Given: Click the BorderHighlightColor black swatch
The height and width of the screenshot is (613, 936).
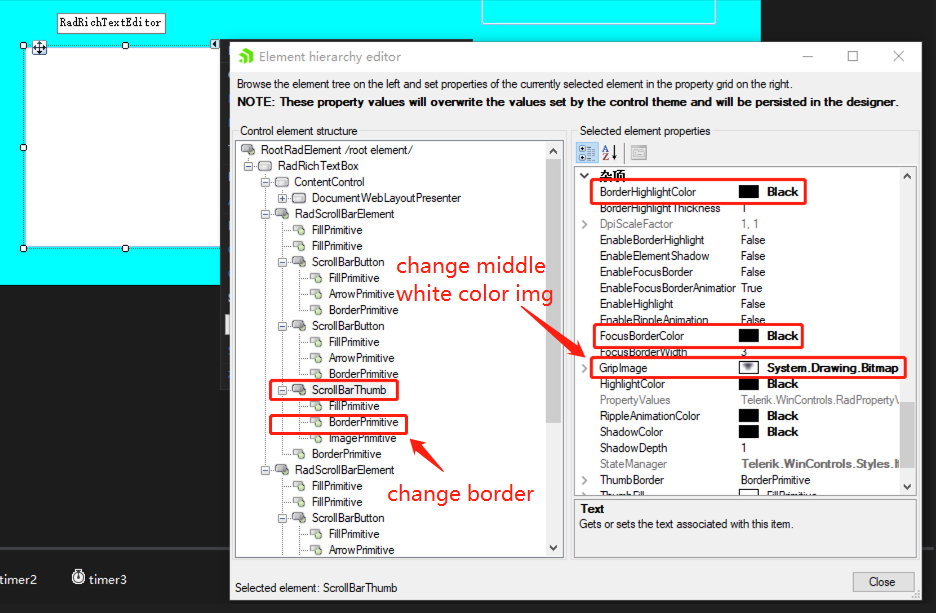Looking at the screenshot, I should (749, 192).
